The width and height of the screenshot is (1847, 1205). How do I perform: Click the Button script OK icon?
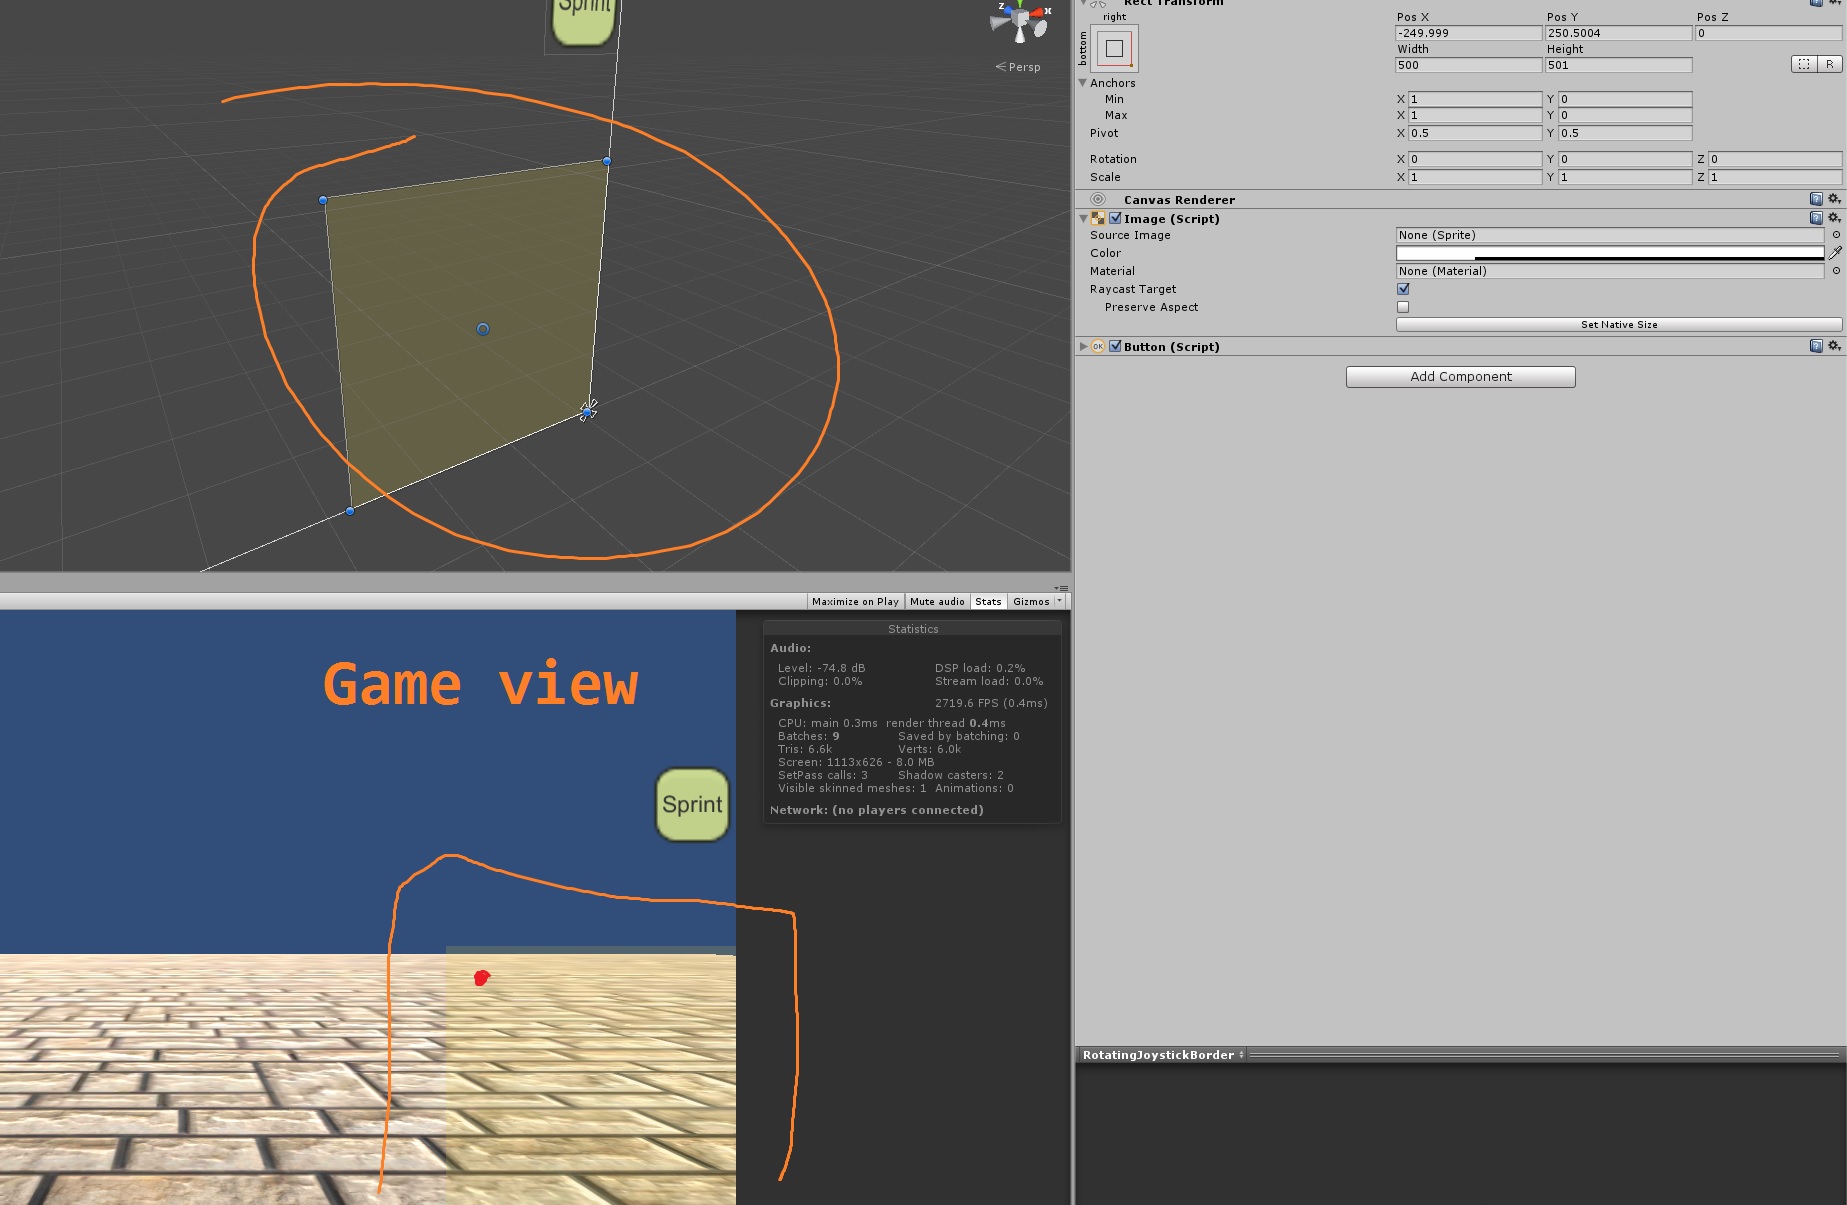(1098, 346)
